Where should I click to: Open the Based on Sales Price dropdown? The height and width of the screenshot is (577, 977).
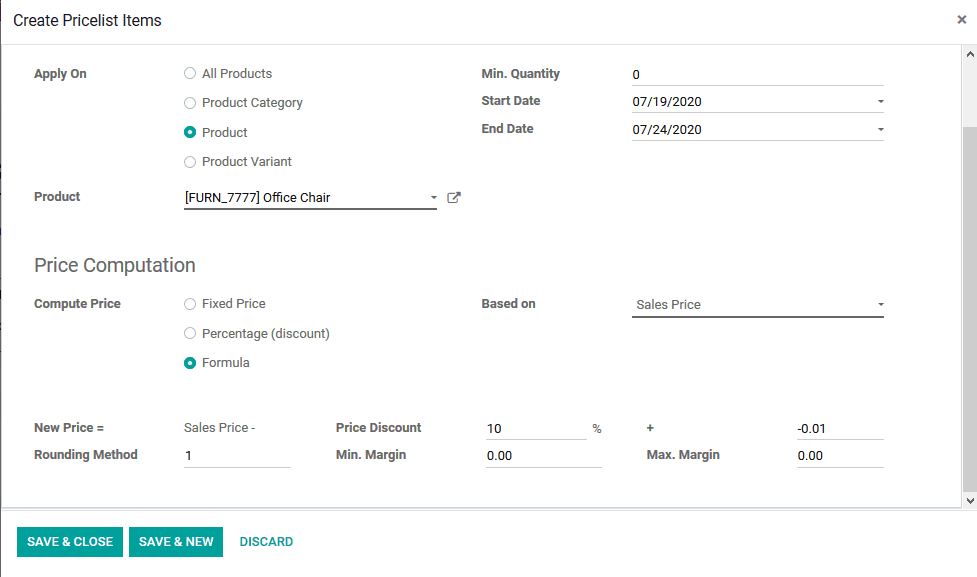[x=758, y=305]
